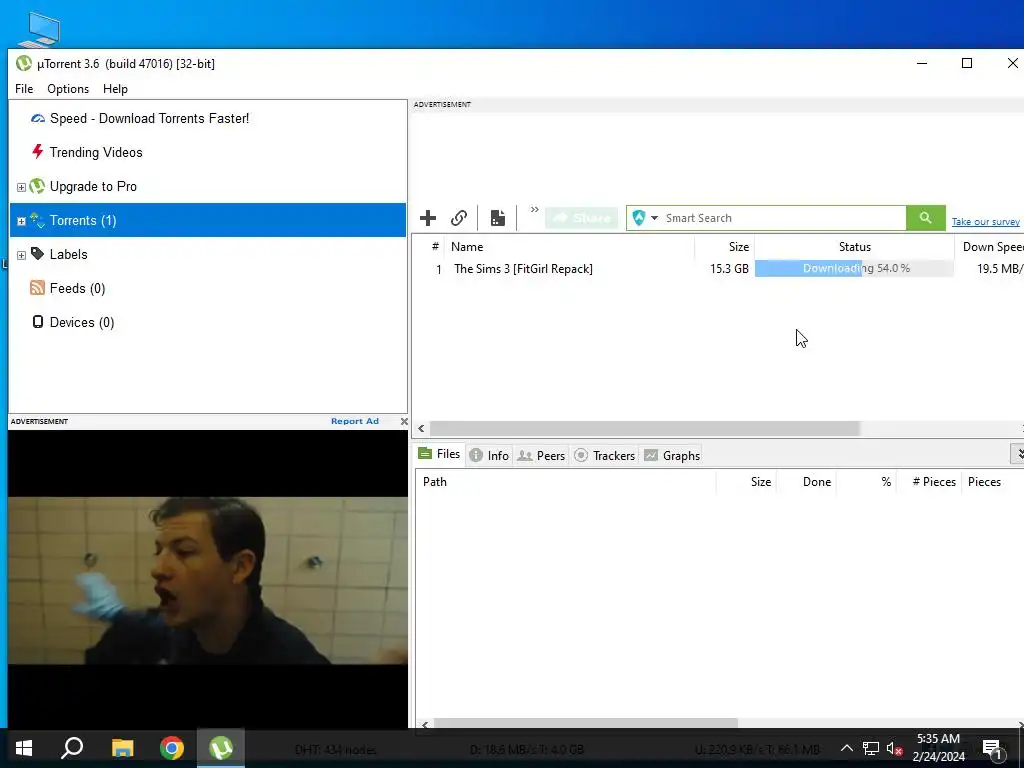Show hidden system tray icons
Screen dimensions: 1024x768
click(846, 748)
